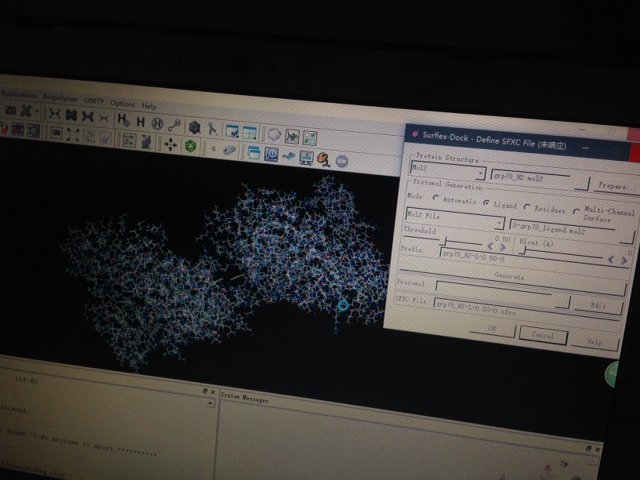Click the Edit button next to SFXC File

598,305
